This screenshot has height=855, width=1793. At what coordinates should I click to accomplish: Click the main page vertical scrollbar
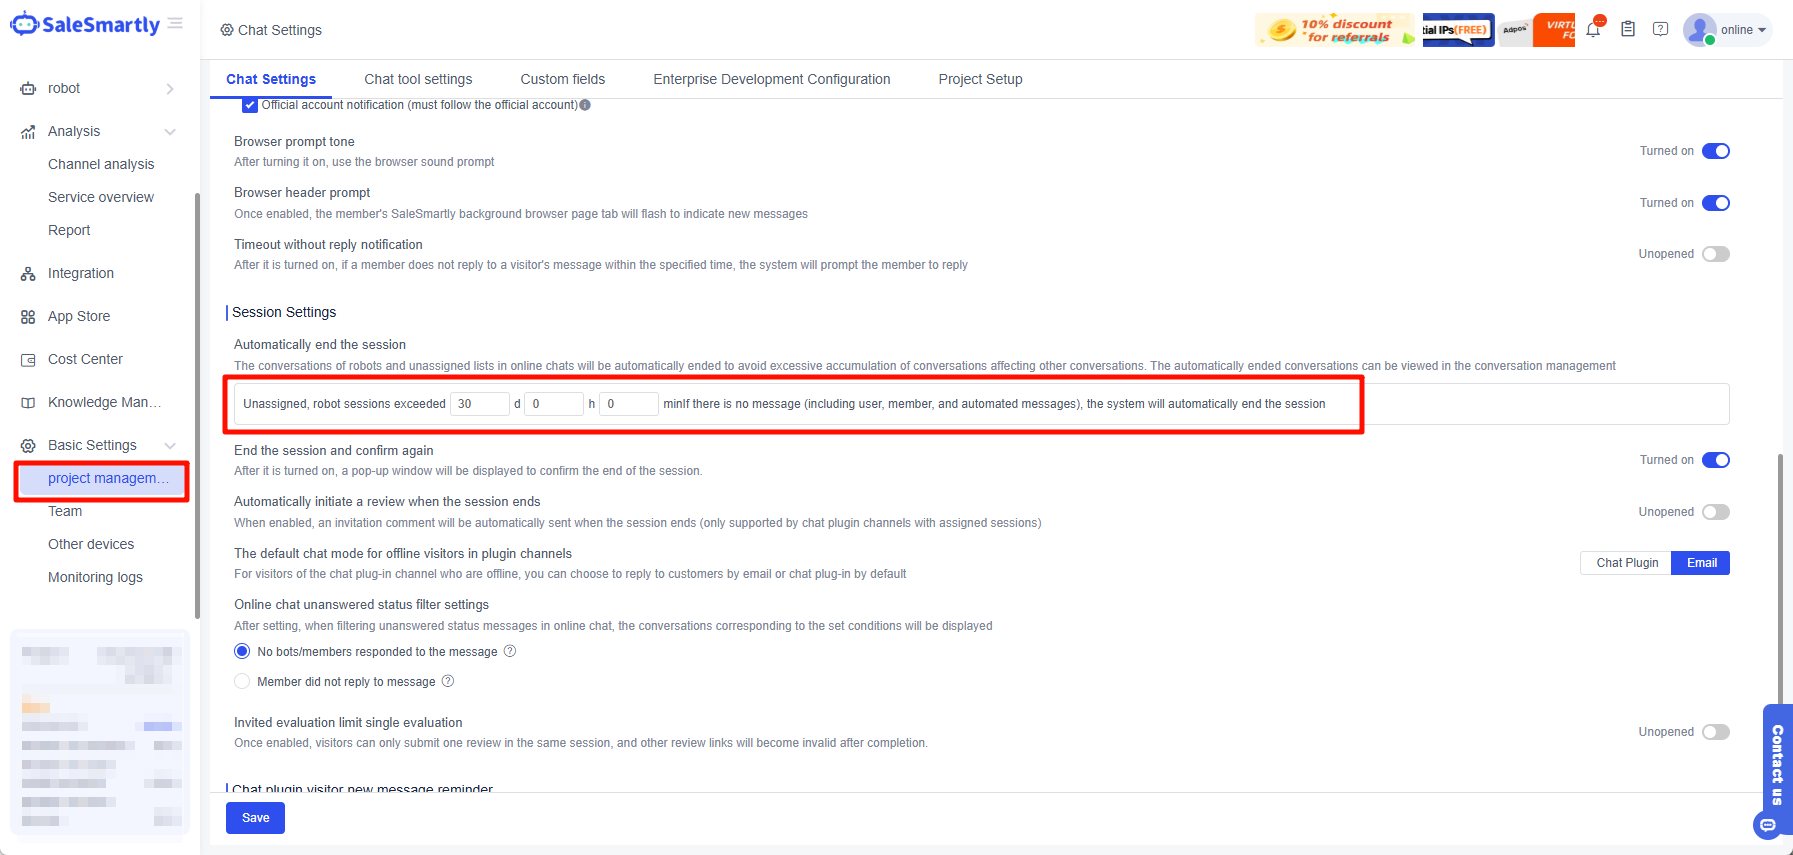(x=1780, y=580)
